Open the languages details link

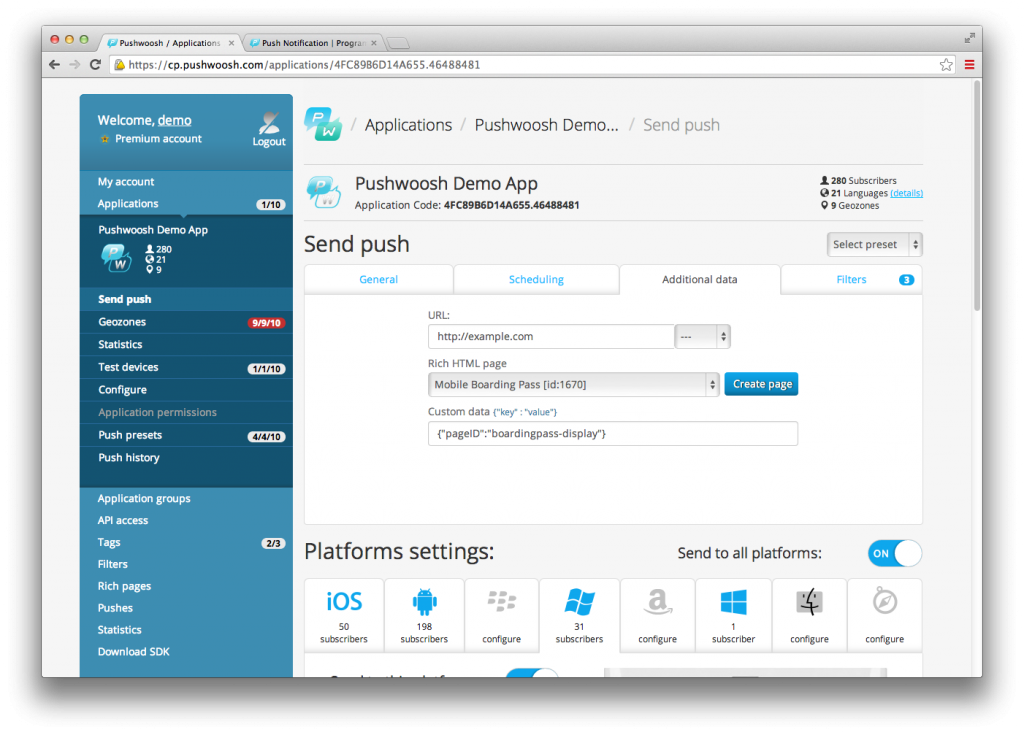pos(906,193)
